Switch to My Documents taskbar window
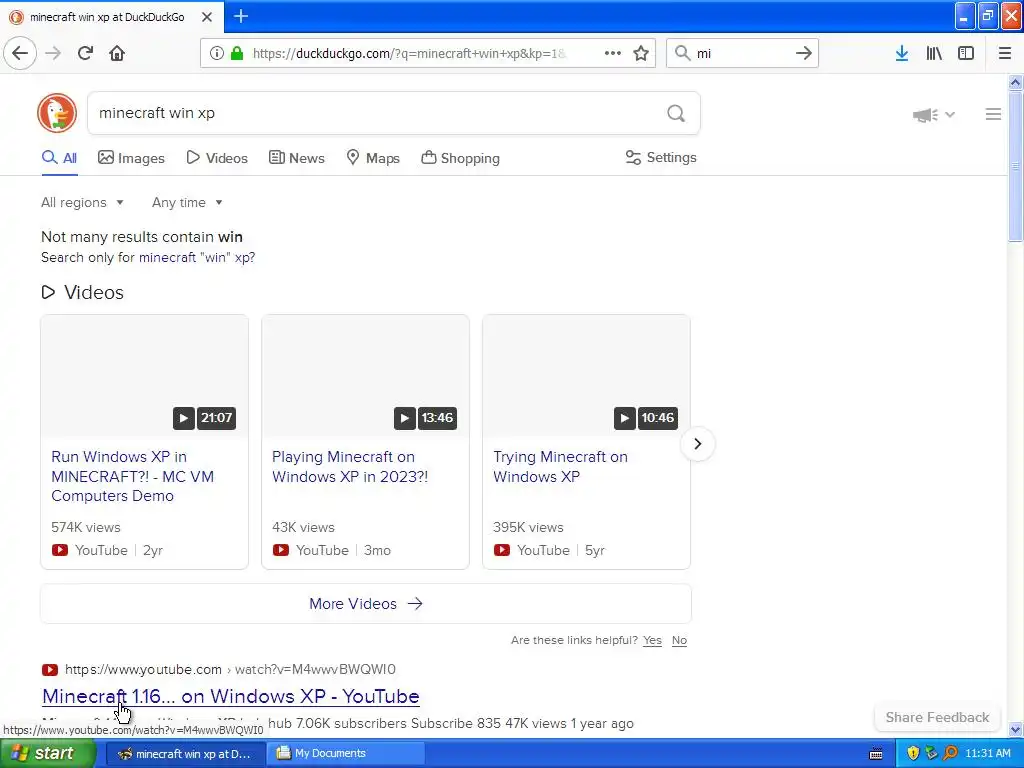1024x768 pixels. [347, 753]
